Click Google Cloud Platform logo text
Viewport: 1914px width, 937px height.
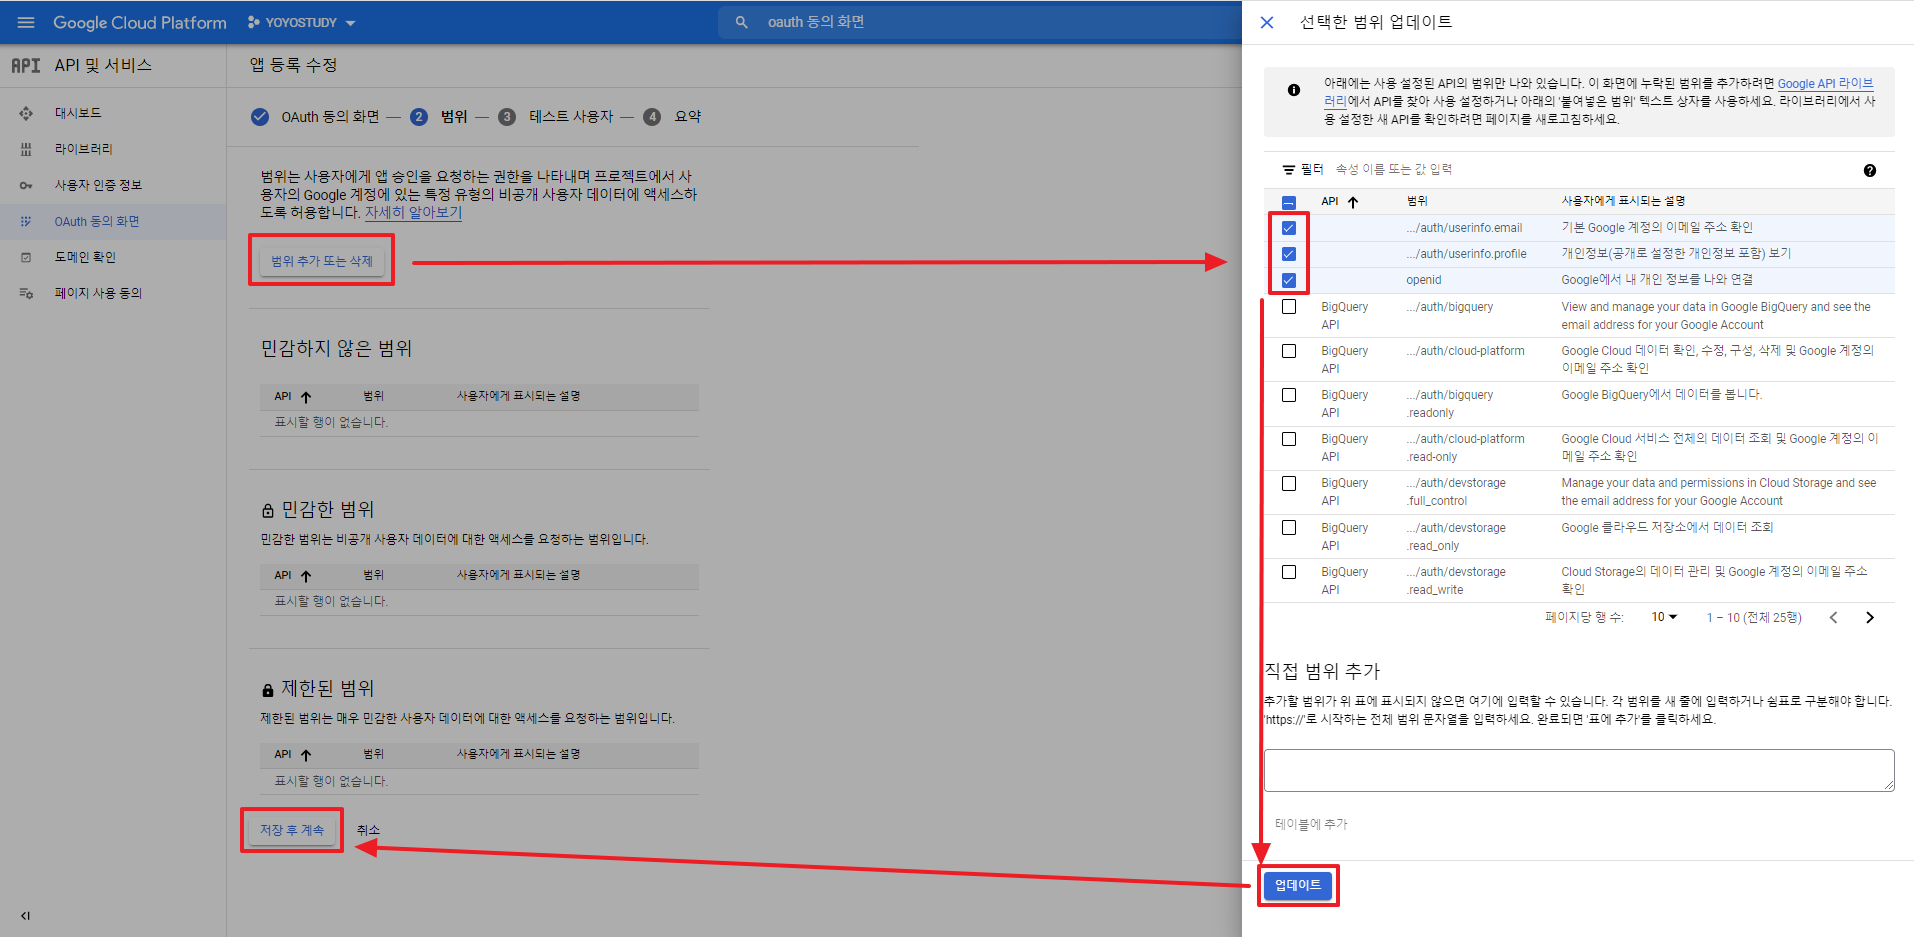[140, 22]
